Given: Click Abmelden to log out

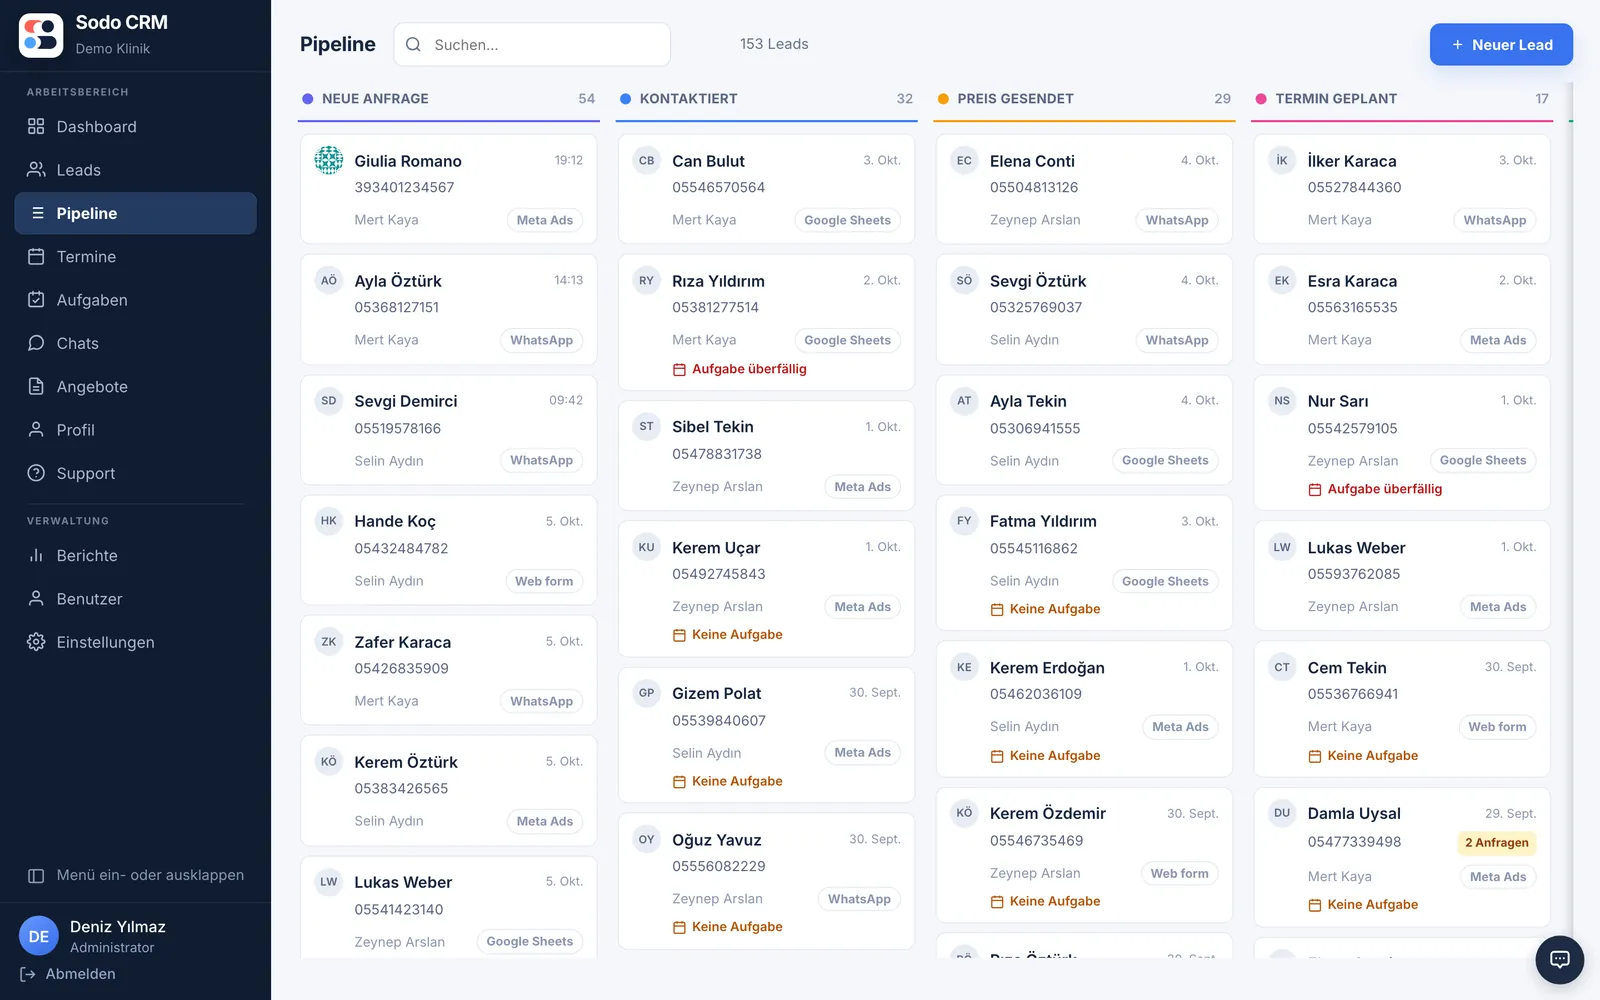Looking at the screenshot, I should [68, 974].
